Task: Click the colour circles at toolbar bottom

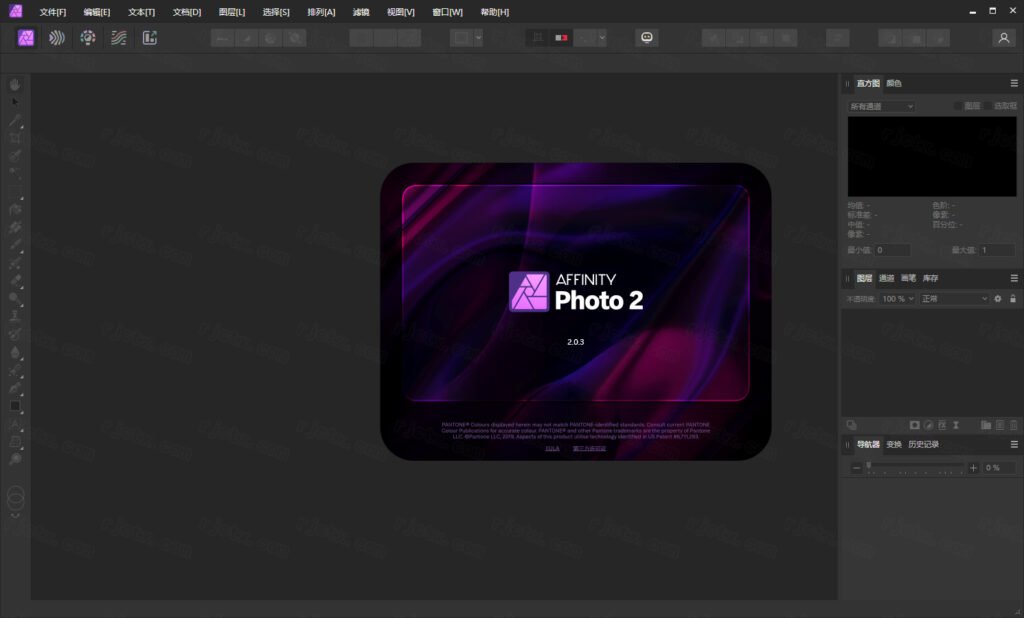Action: point(16,498)
